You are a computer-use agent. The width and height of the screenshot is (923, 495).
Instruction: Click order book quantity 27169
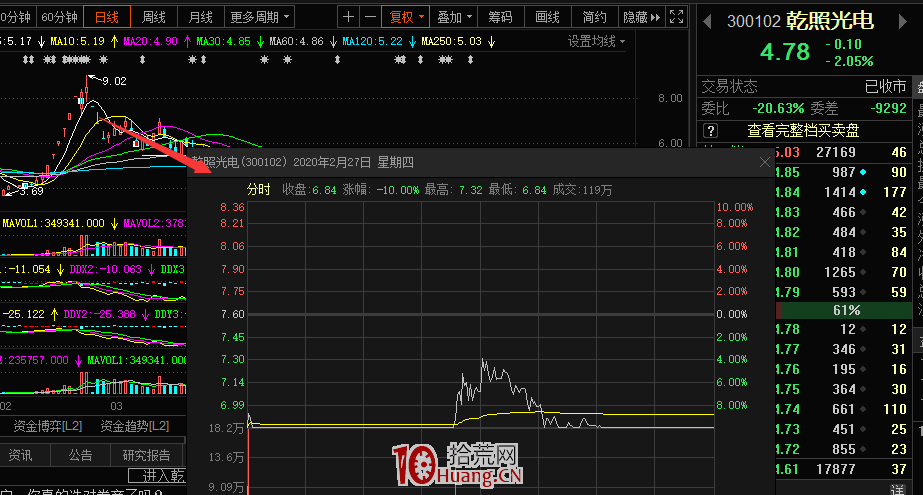836,152
